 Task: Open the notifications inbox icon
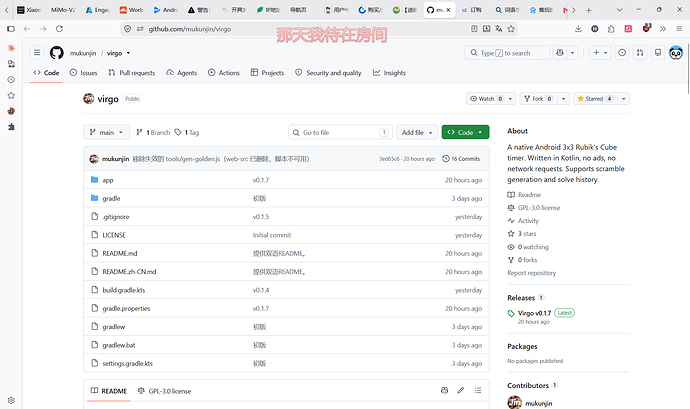[658, 53]
